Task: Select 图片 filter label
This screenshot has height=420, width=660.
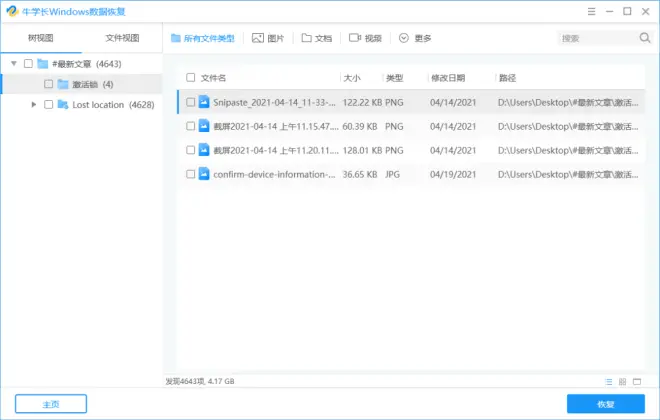Action: point(276,38)
